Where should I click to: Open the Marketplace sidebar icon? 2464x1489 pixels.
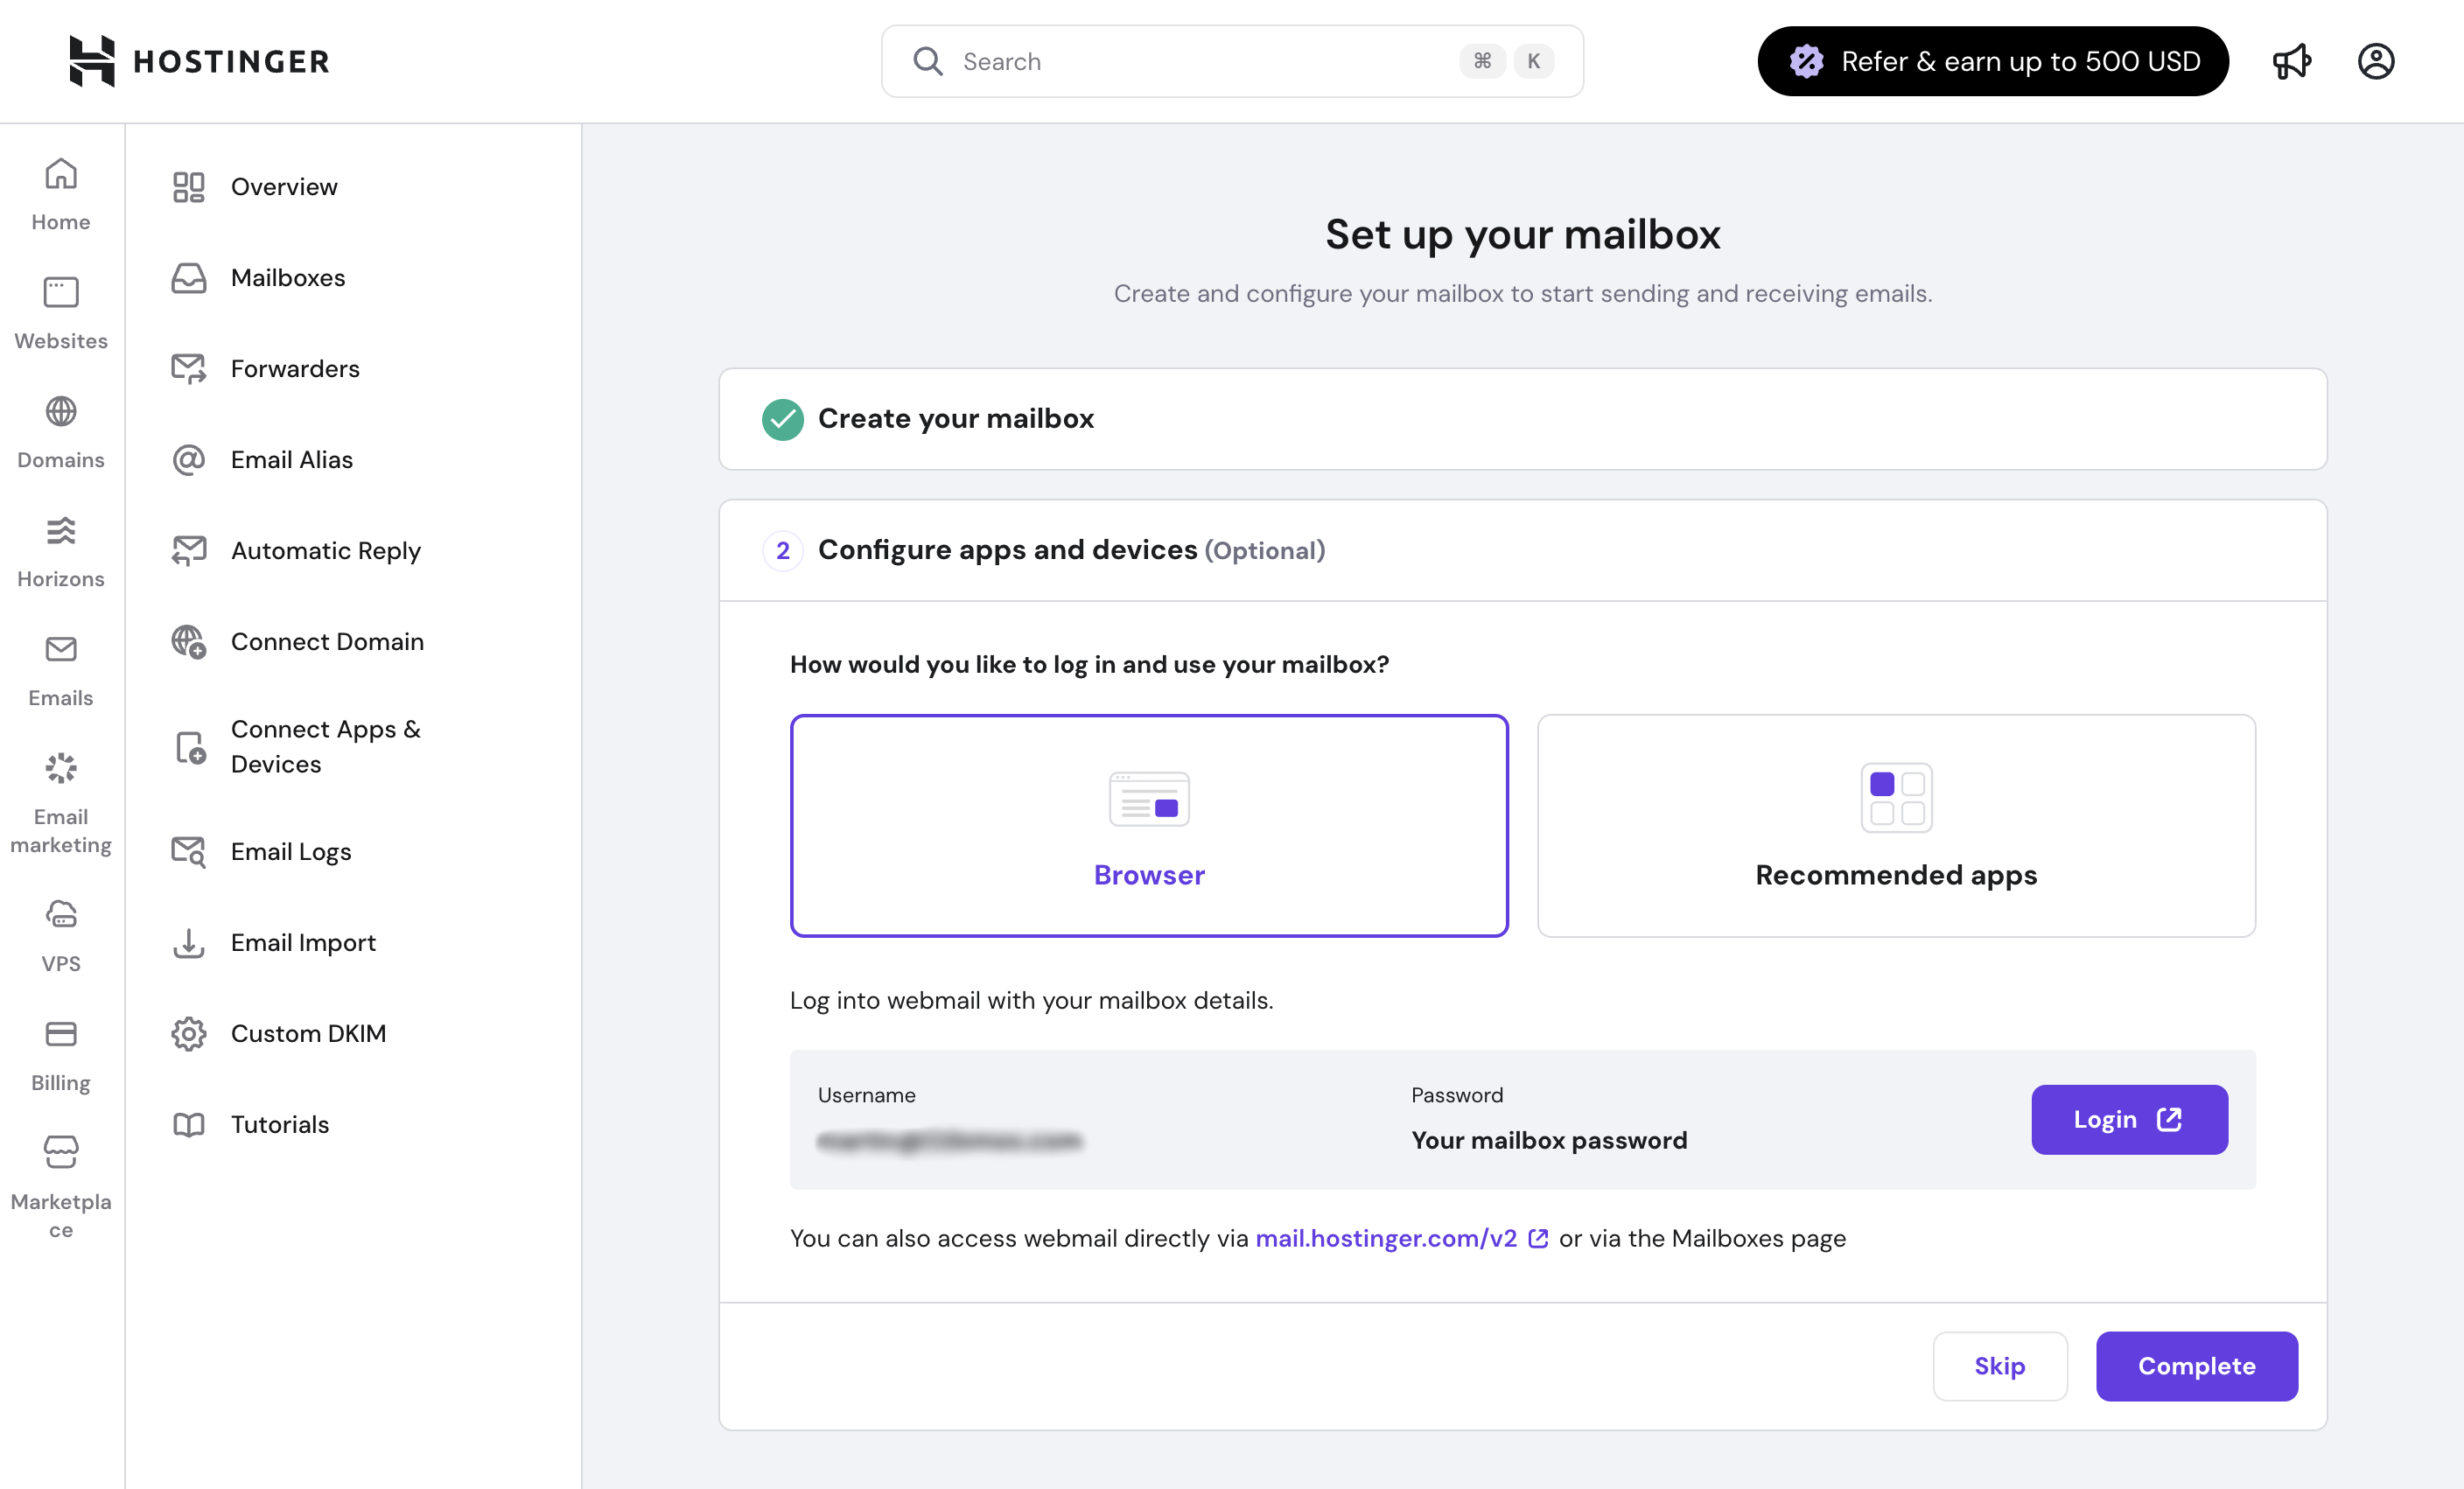tap(61, 1185)
